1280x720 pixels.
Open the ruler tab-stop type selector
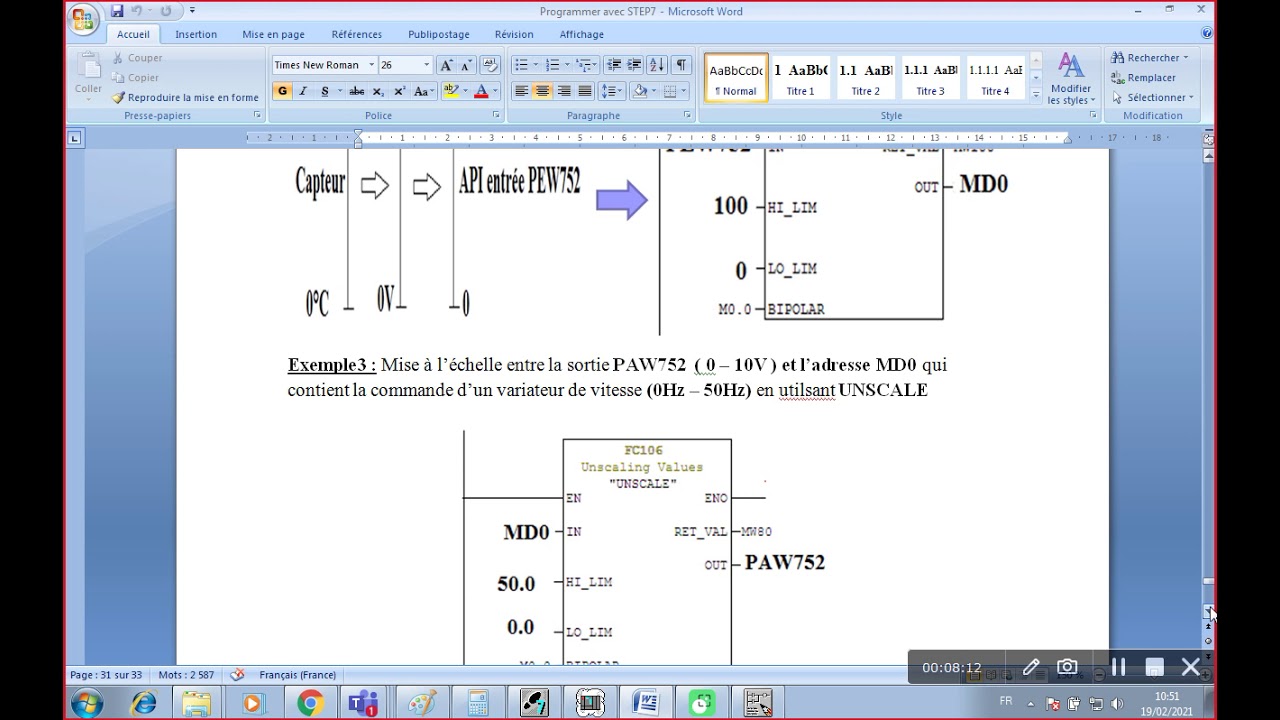coord(75,138)
